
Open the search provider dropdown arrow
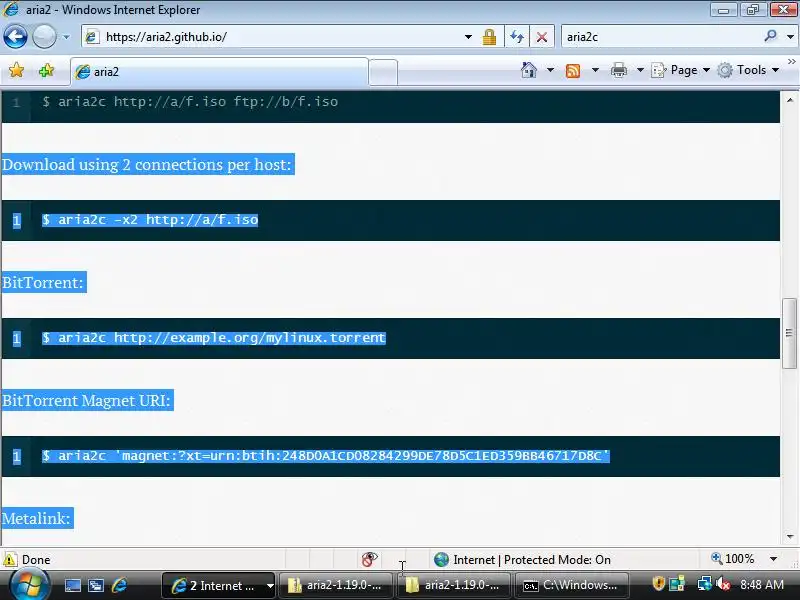pos(790,37)
